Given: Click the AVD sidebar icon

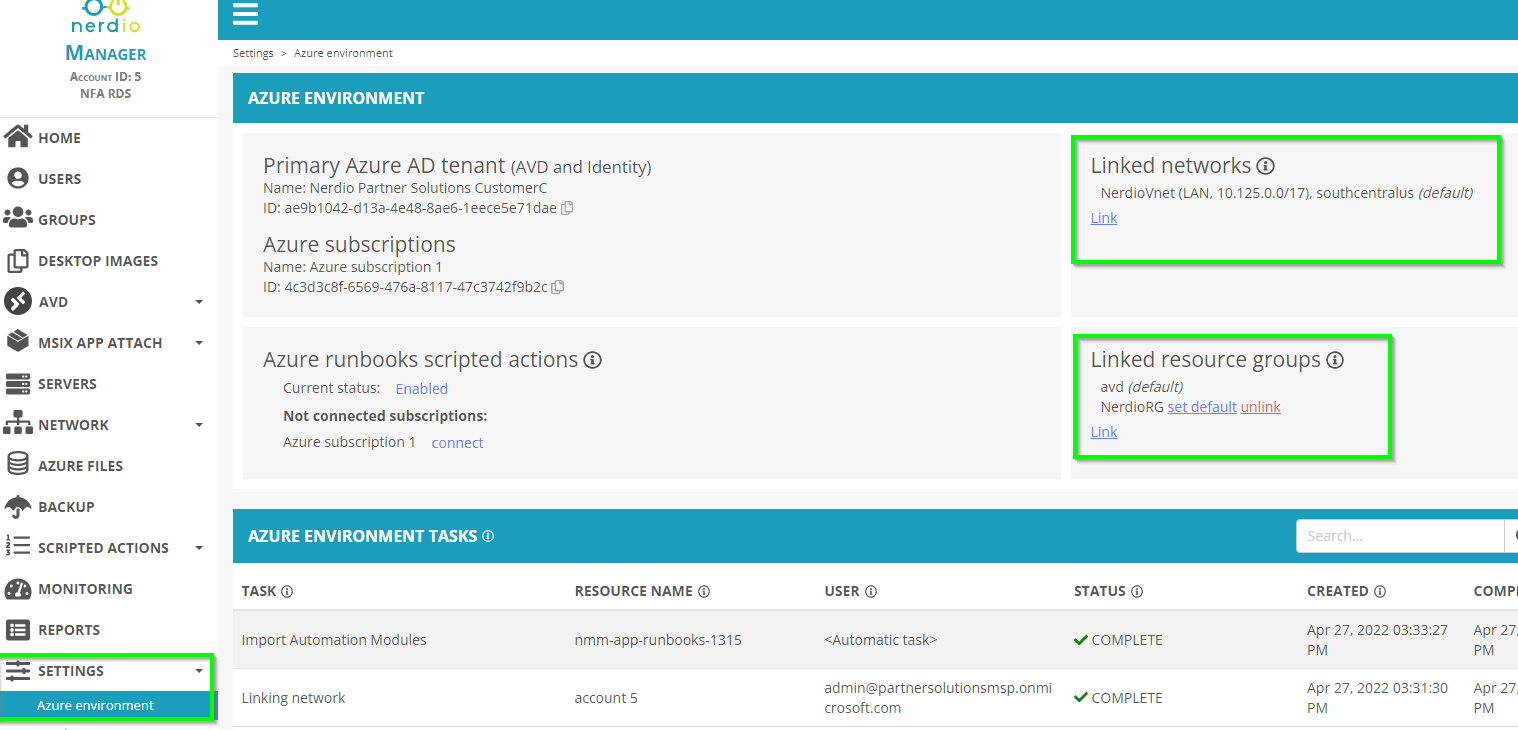Looking at the screenshot, I should coord(18,301).
